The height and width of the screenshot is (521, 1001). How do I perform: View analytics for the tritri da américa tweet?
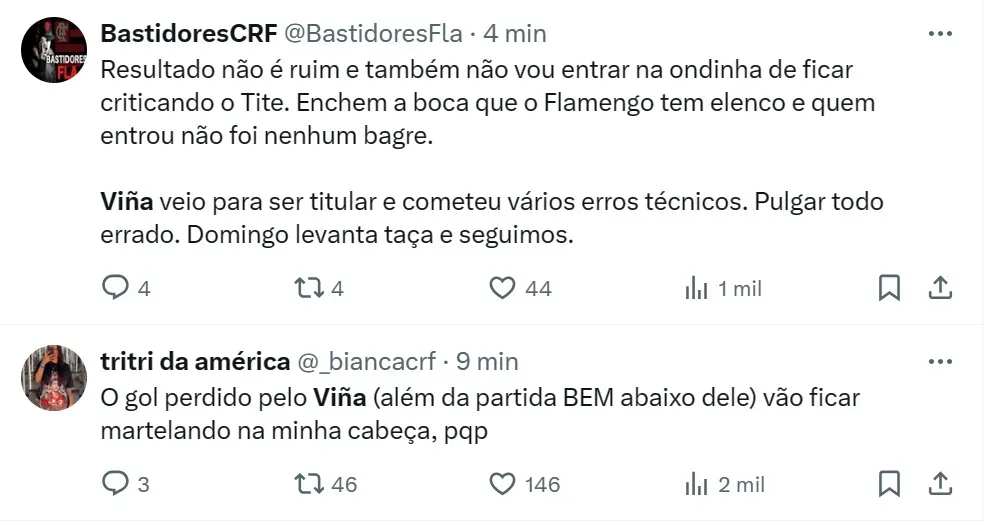(x=696, y=484)
